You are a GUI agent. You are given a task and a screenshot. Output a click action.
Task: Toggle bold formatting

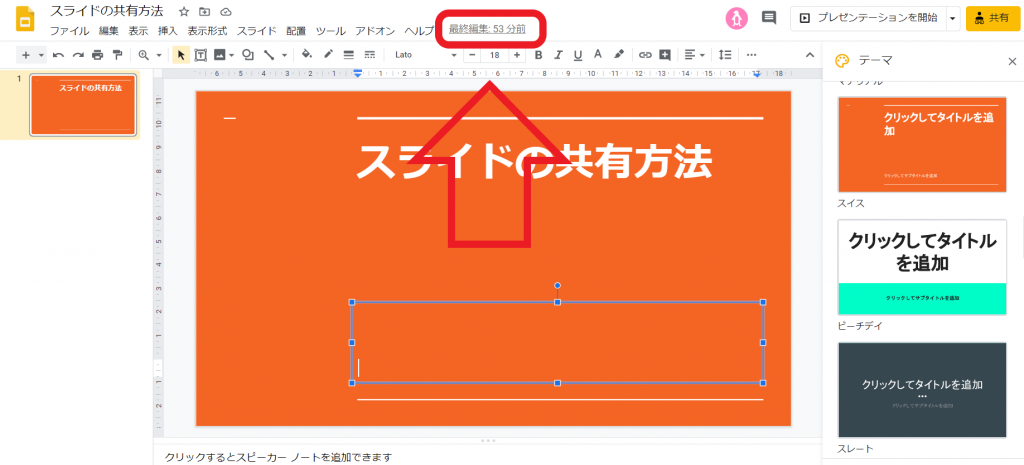538,55
